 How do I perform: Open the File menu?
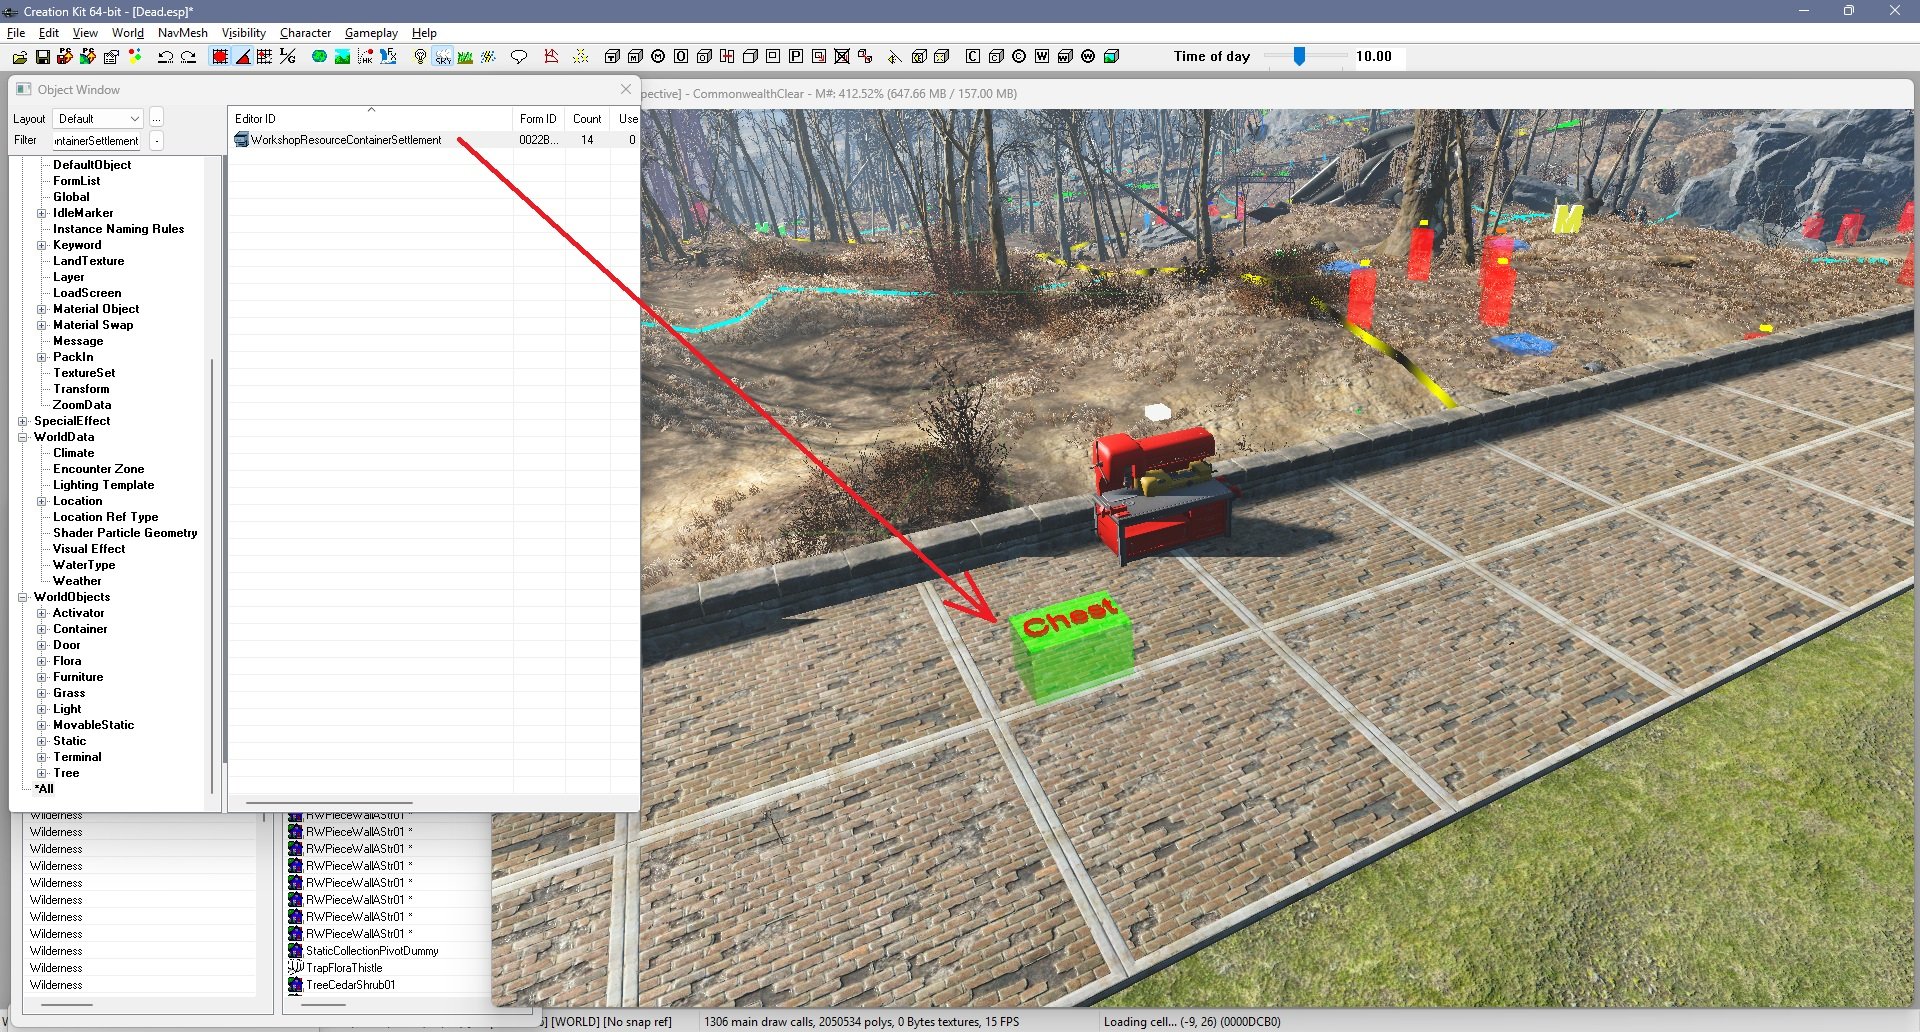tap(16, 33)
